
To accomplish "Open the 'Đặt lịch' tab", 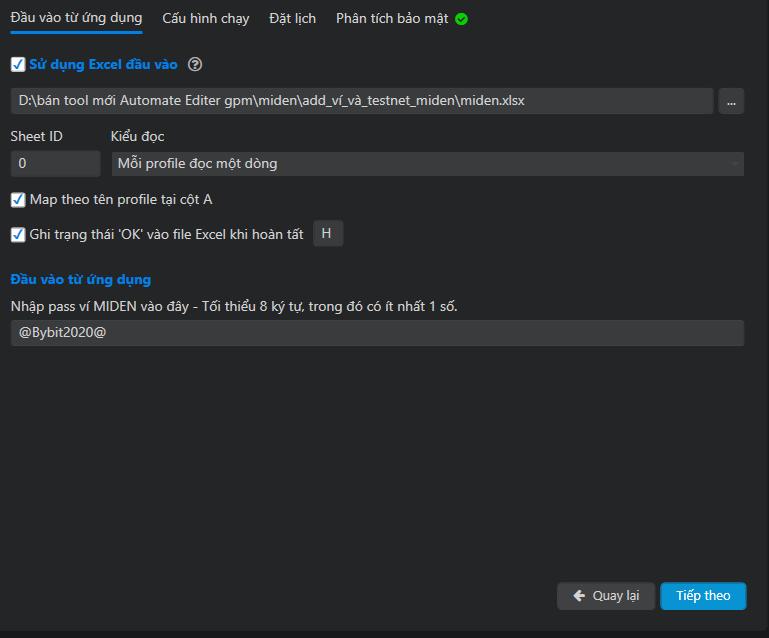I will 292,18.
